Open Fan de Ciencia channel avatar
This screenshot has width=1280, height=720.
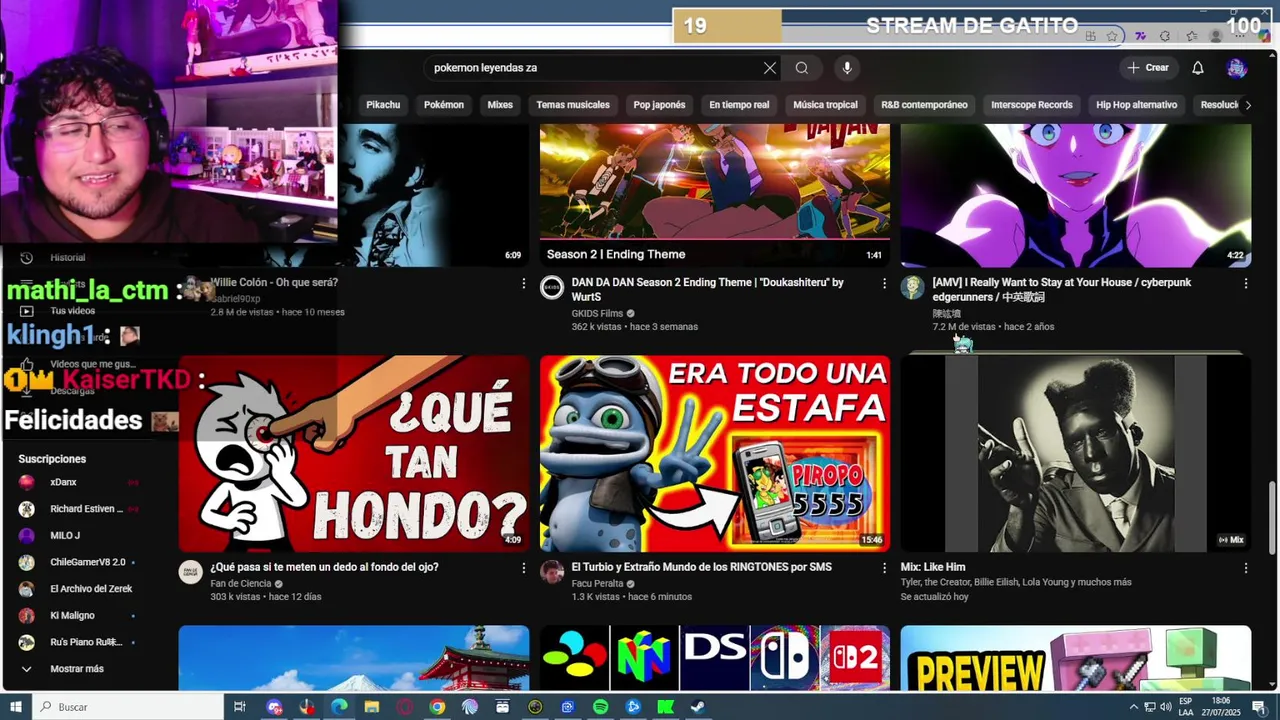(x=190, y=572)
